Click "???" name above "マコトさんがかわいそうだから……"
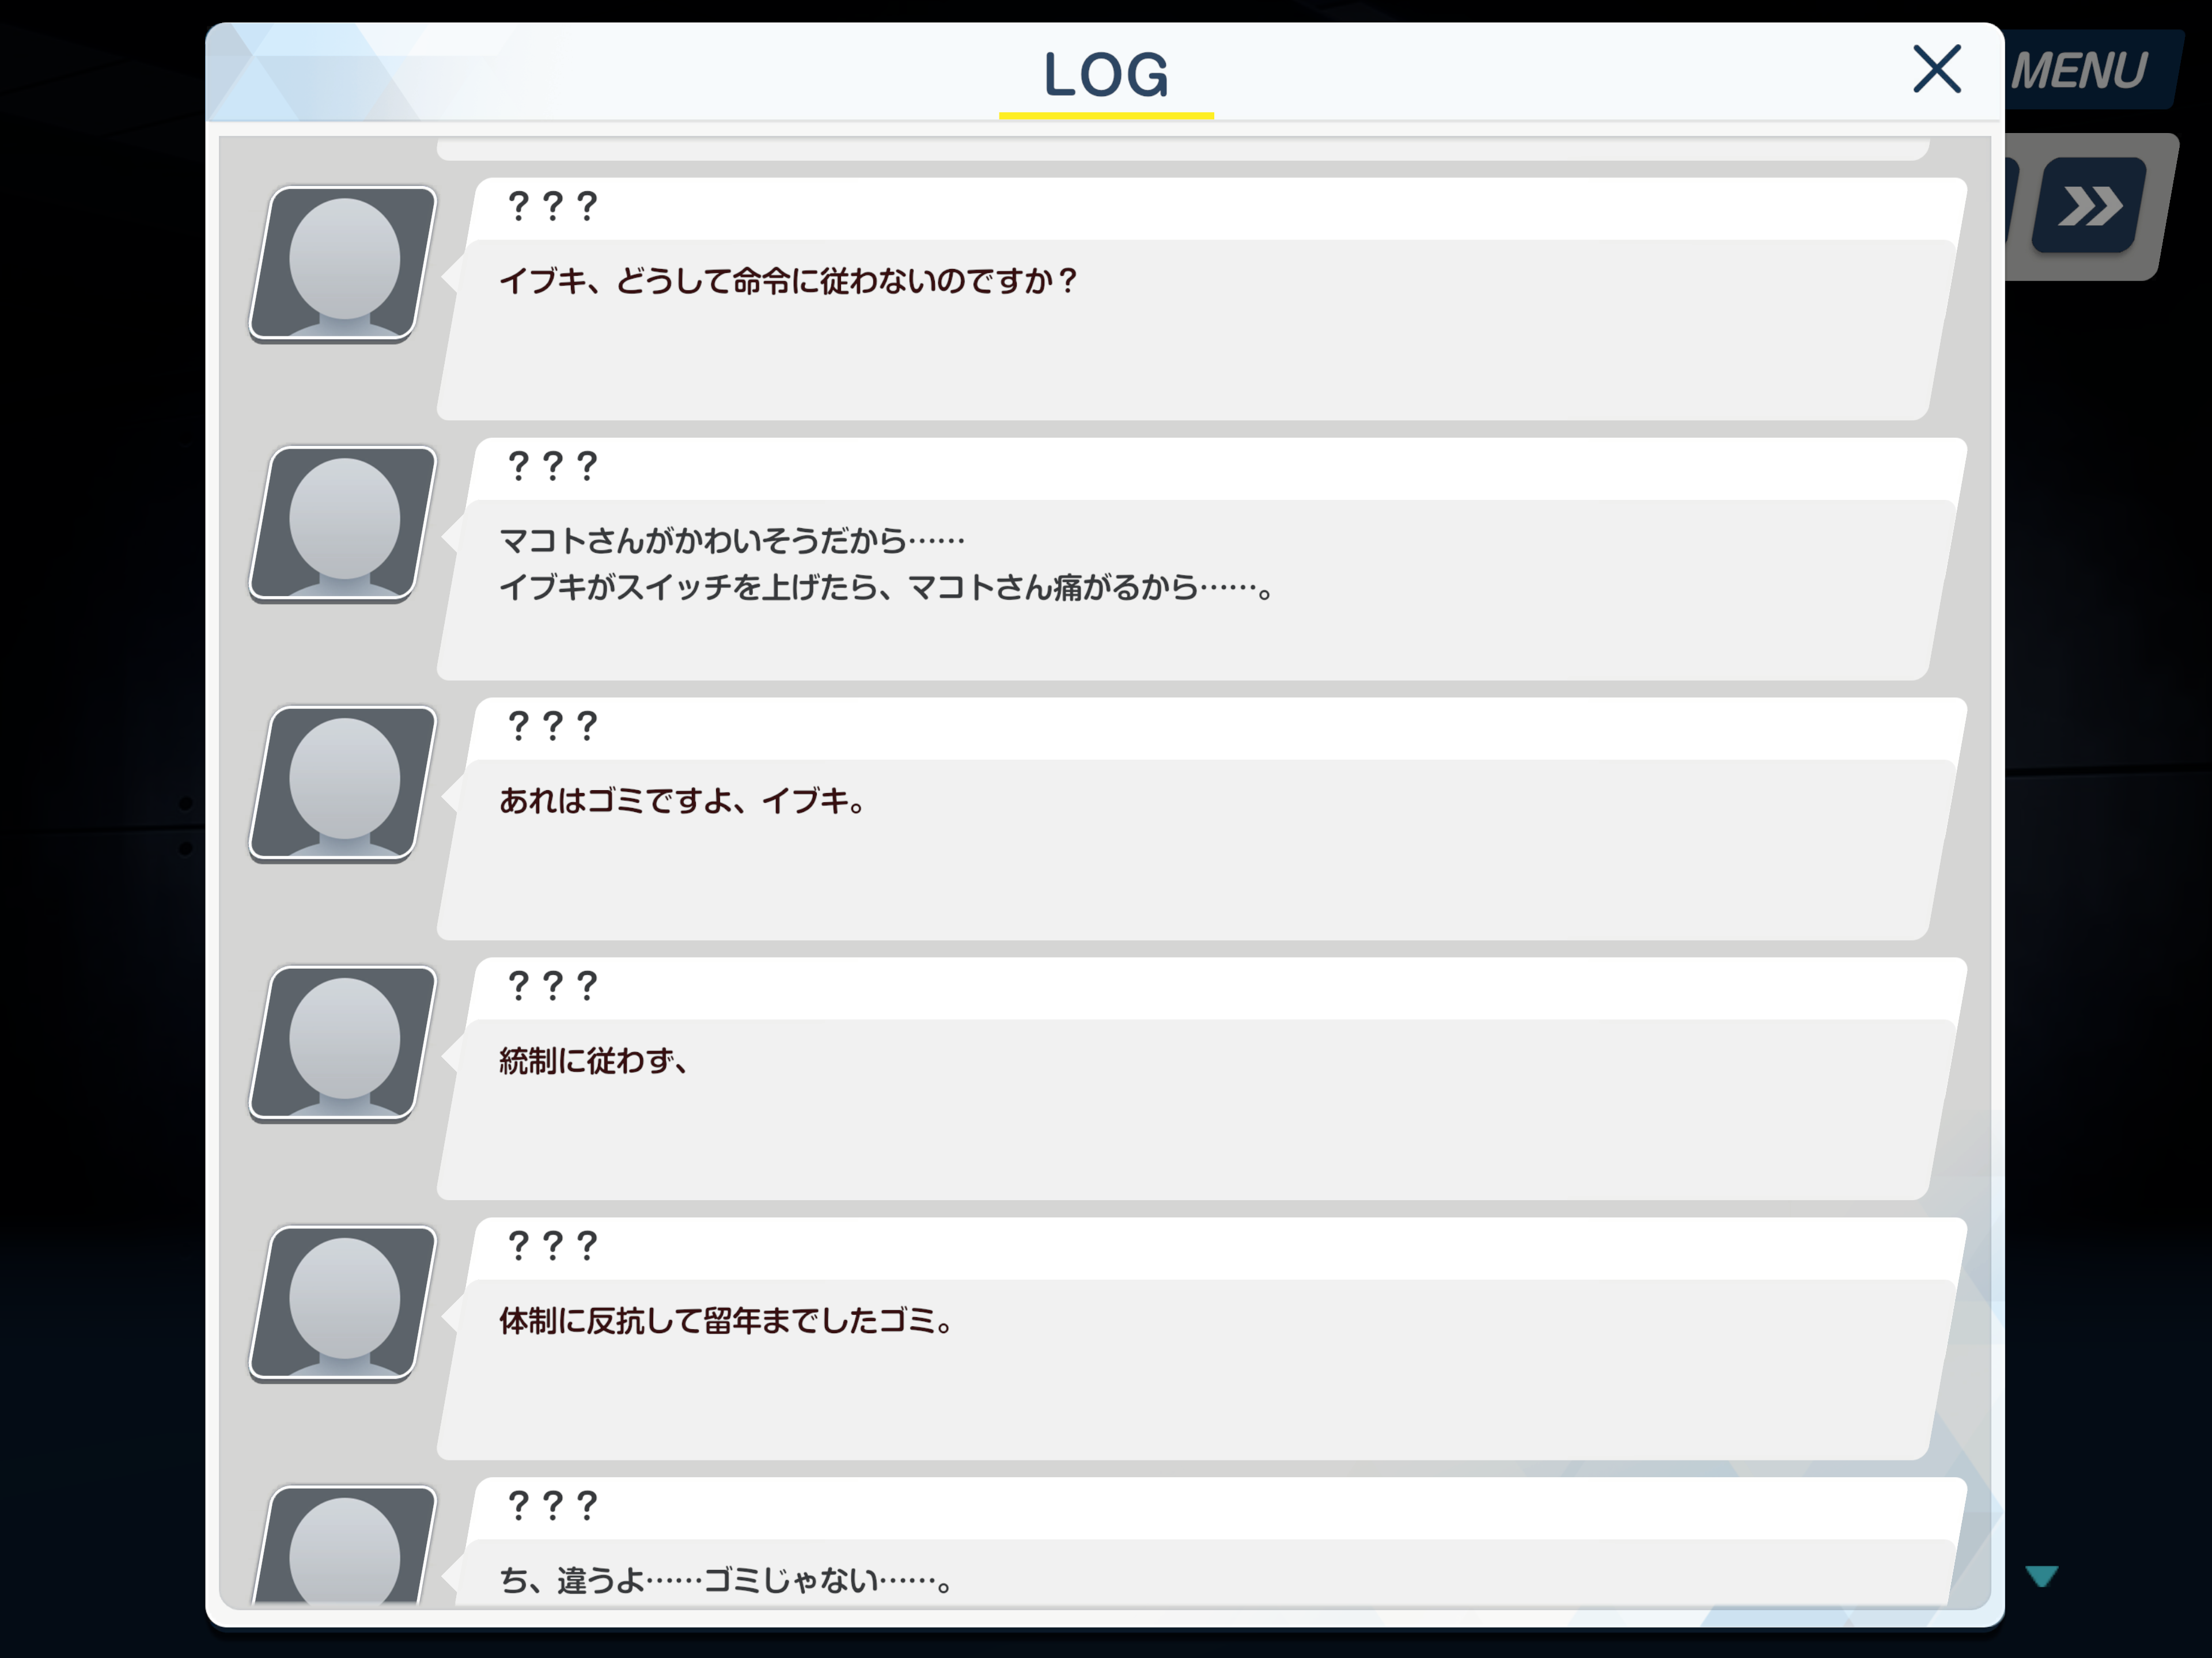 552,466
